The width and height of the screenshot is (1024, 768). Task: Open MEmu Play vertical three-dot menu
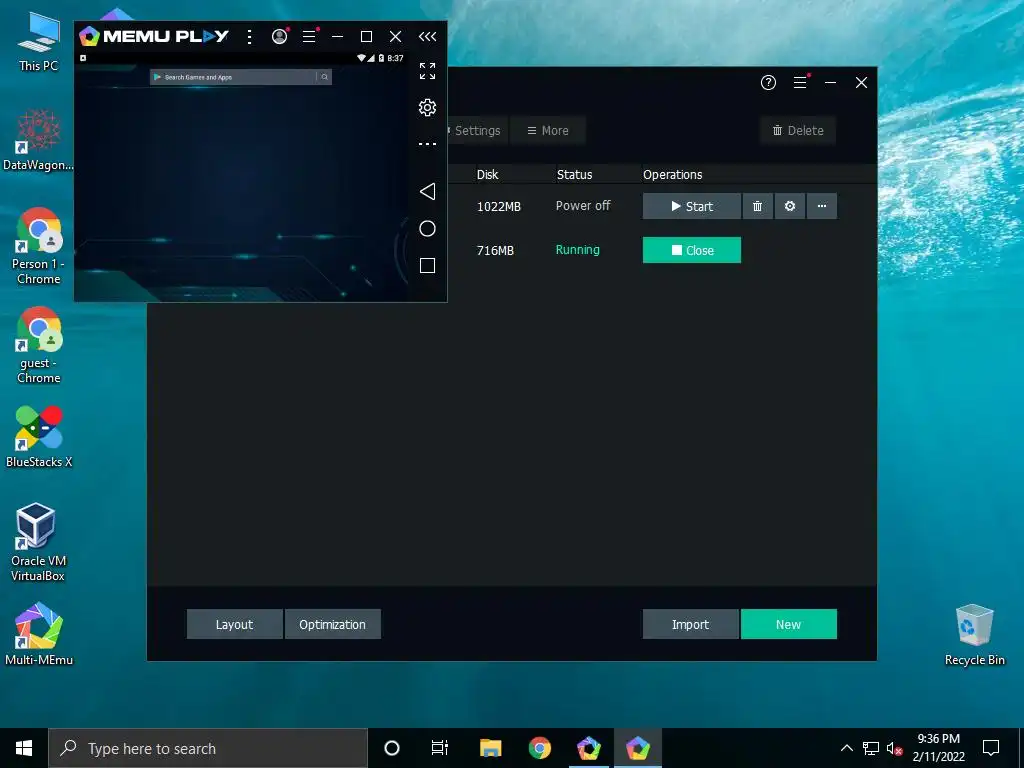click(249, 37)
